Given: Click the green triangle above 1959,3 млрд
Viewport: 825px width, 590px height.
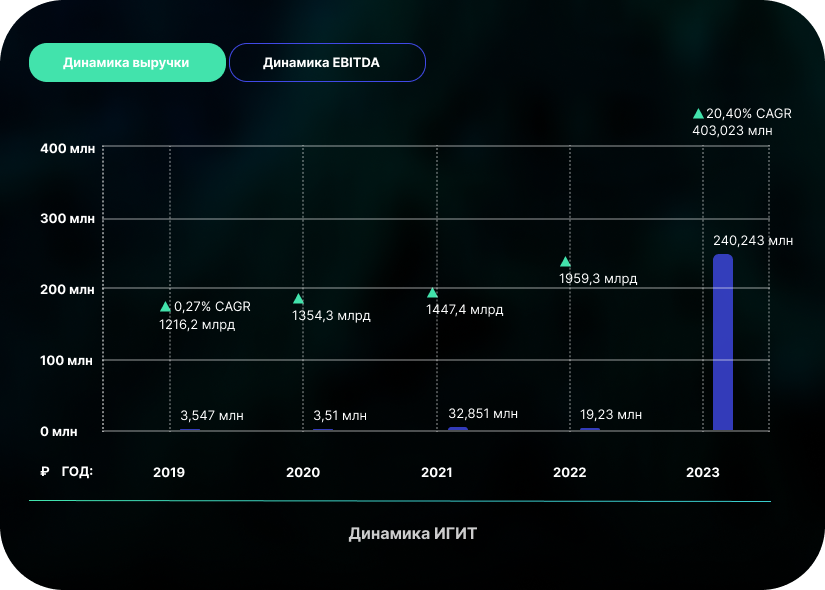Looking at the screenshot, I should [565, 262].
